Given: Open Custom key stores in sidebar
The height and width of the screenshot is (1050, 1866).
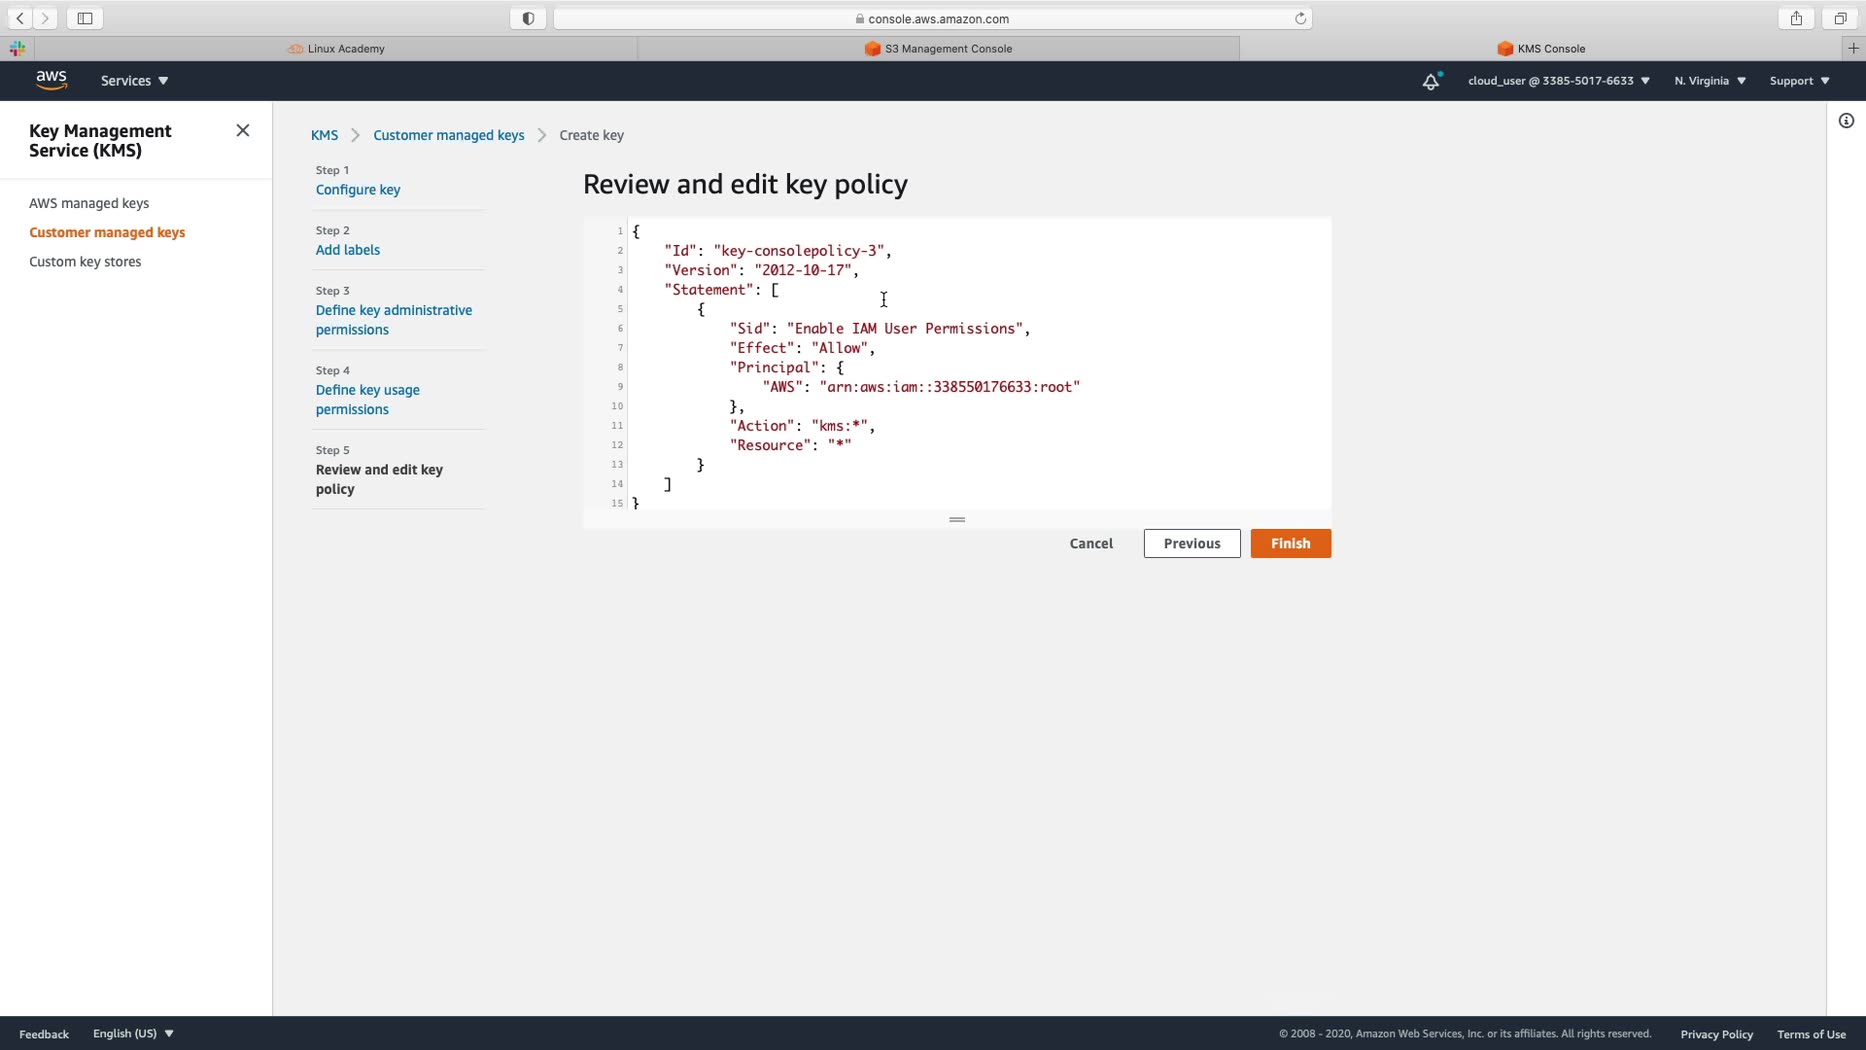Looking at the screenshot, I should coord(85,262).
